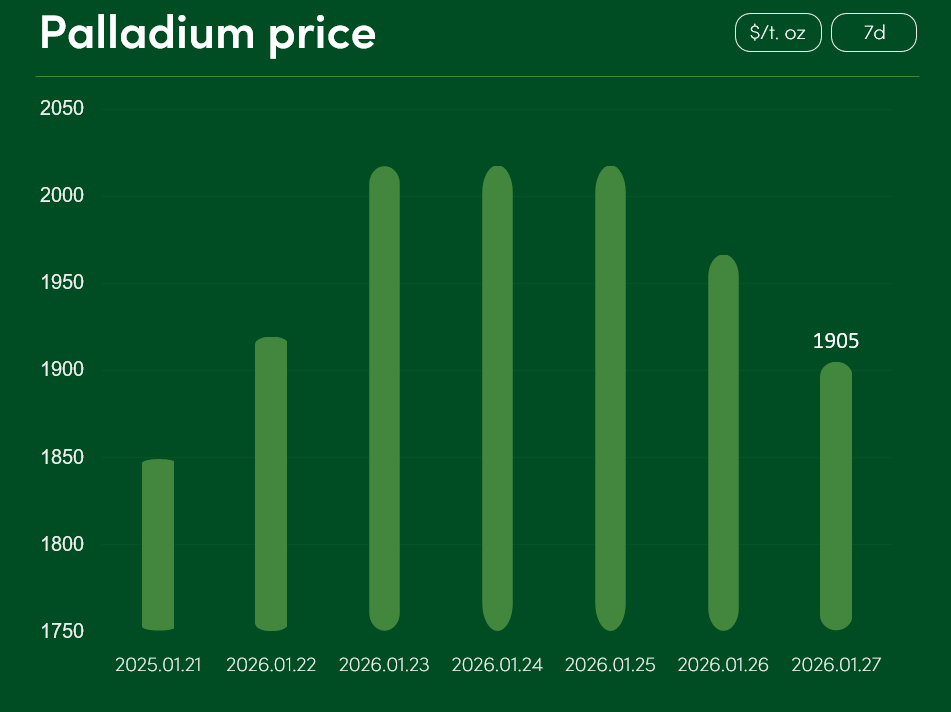Select the bar for 2026.01.26
The width and height of the screenshot is (951, 712).
click(723, 443)
